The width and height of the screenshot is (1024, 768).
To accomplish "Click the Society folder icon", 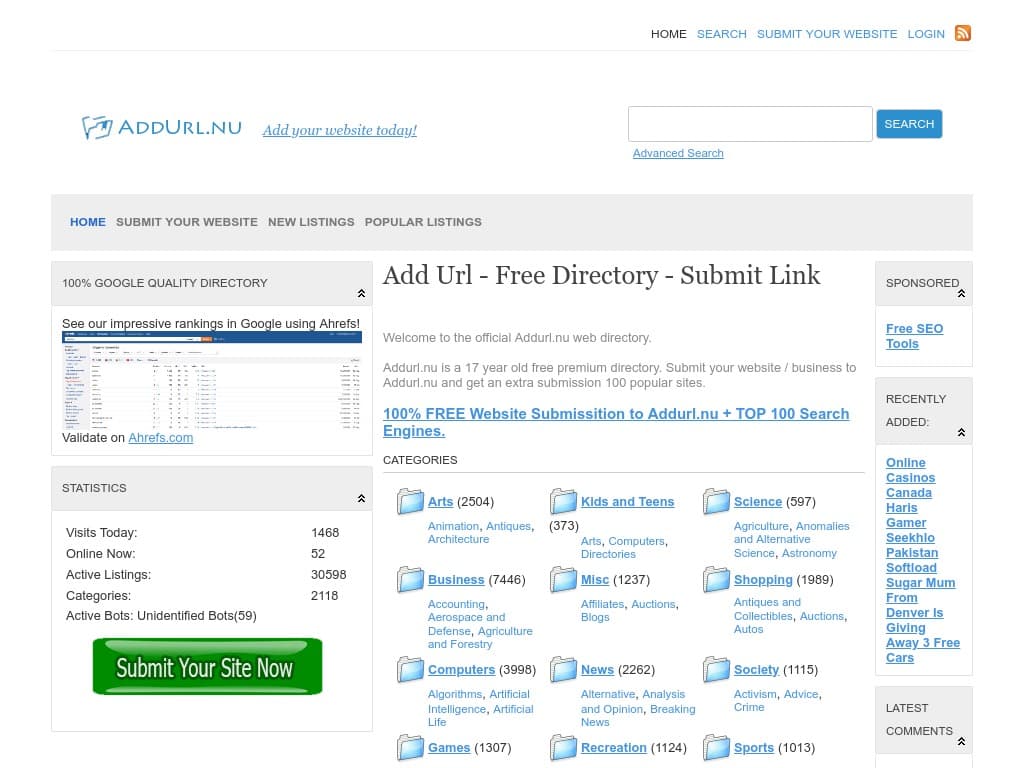I will point(716,669).
